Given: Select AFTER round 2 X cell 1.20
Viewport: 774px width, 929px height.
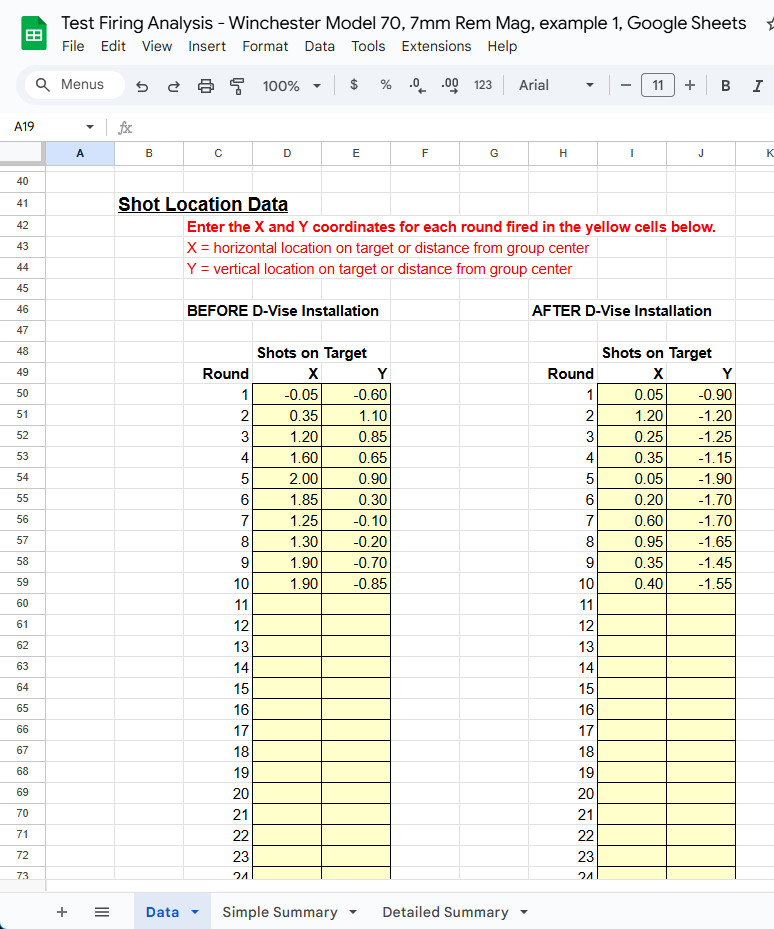Looking at the screenshot, I should tap(632, 416).
